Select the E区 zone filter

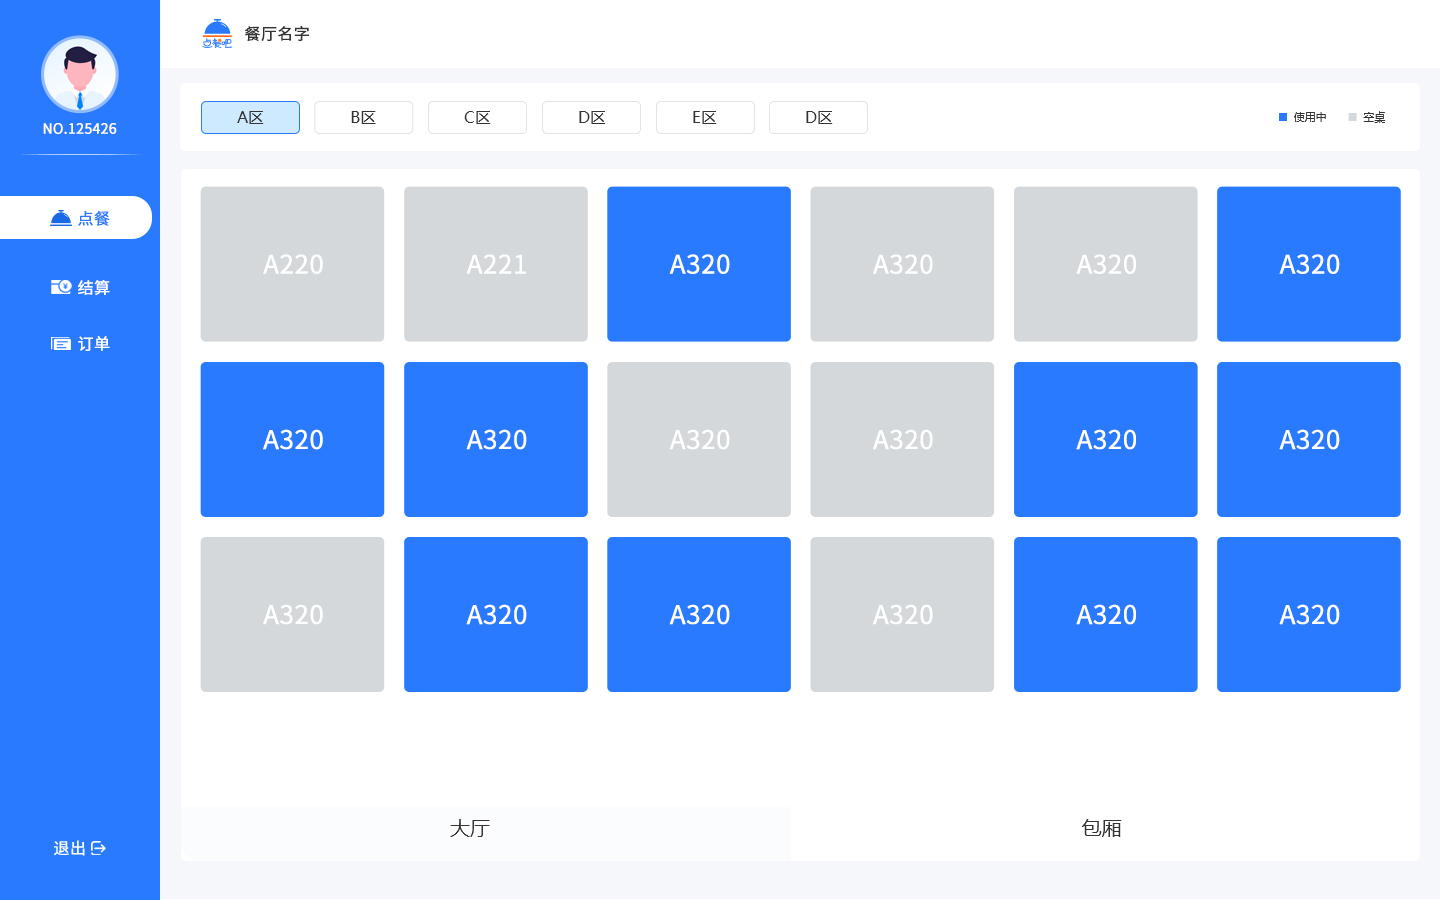[x=705, y=117]
